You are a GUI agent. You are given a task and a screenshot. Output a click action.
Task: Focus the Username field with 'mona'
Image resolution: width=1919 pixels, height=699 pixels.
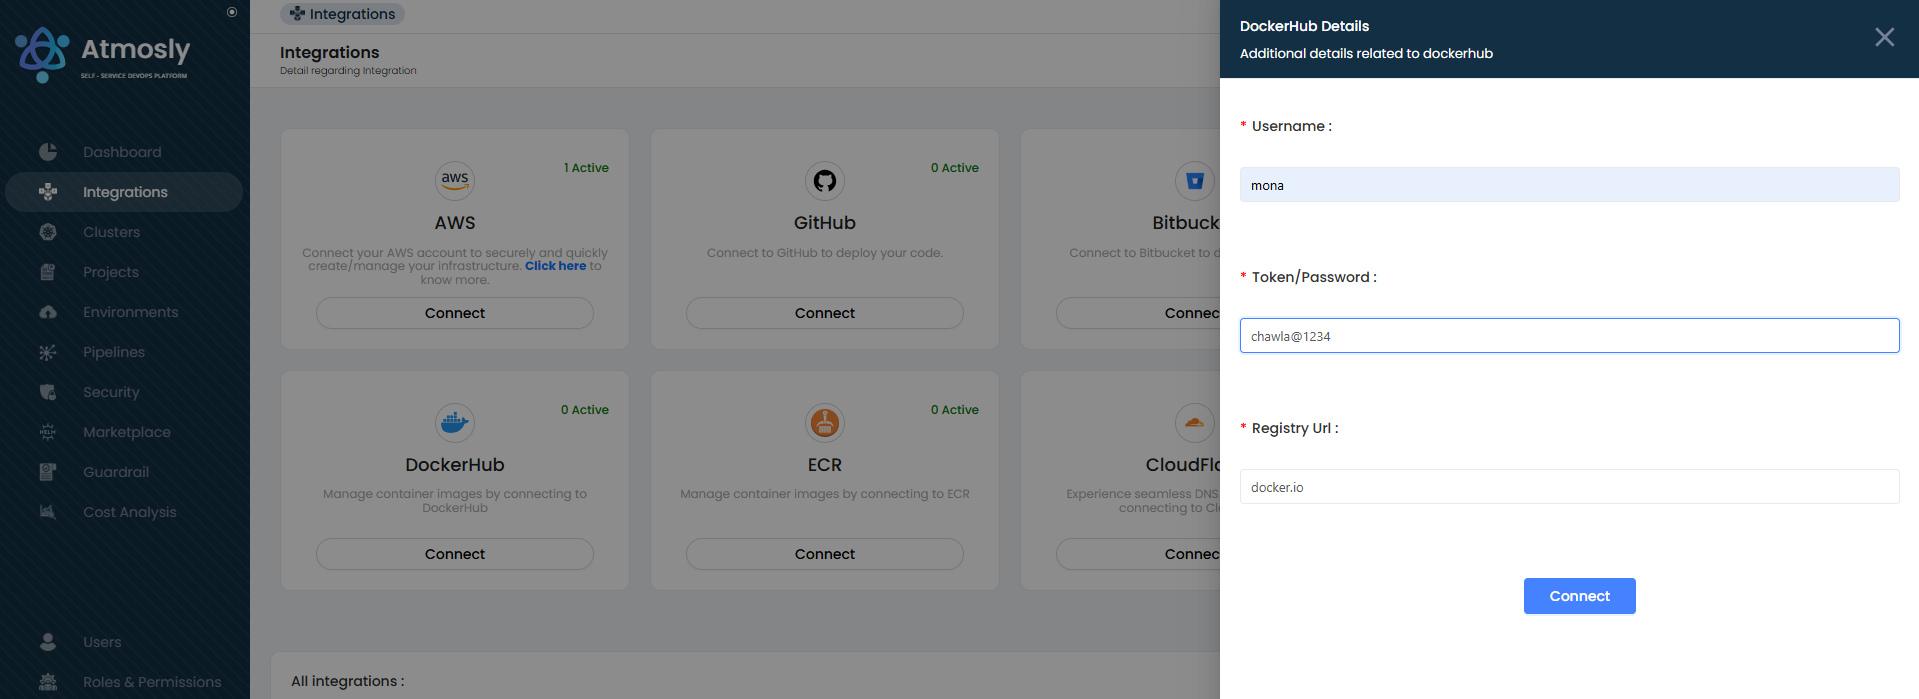(1570, 185)
